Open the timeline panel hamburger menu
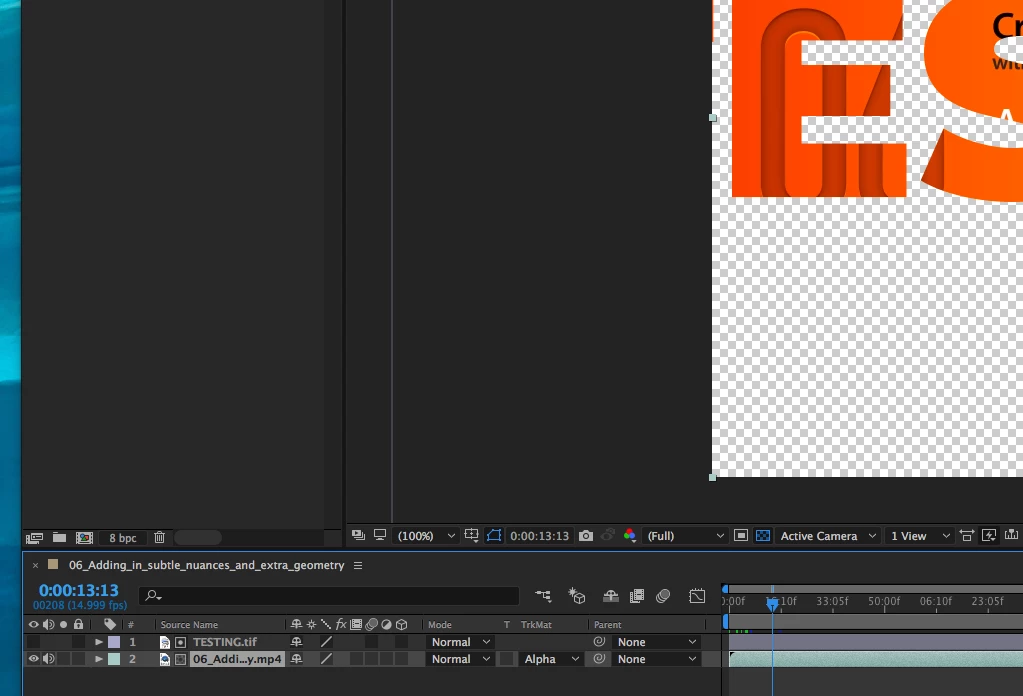 [x=358, y=566]
